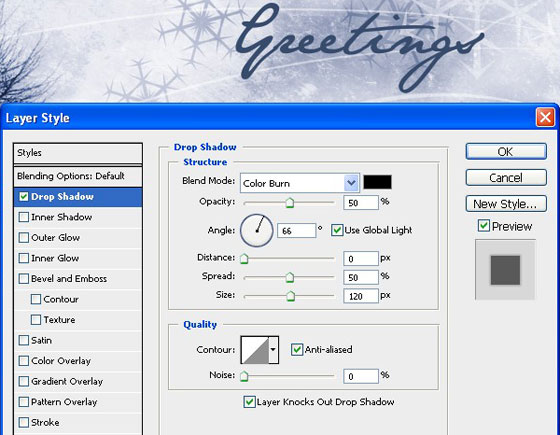Enable the Bevel and Emboss checkbox

(24, 279)
